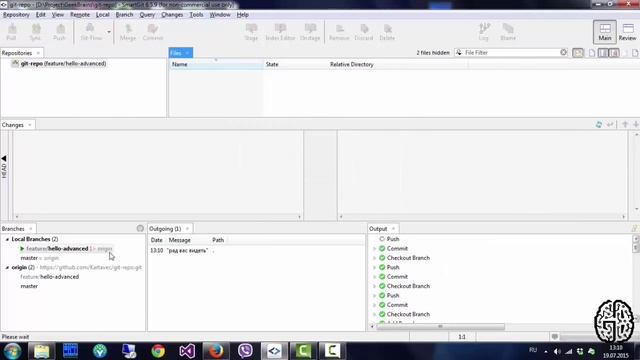Screen dimensions: 640x360
Task: Select the local master branch
Action: pyautogui.click(x=39, y=258)
